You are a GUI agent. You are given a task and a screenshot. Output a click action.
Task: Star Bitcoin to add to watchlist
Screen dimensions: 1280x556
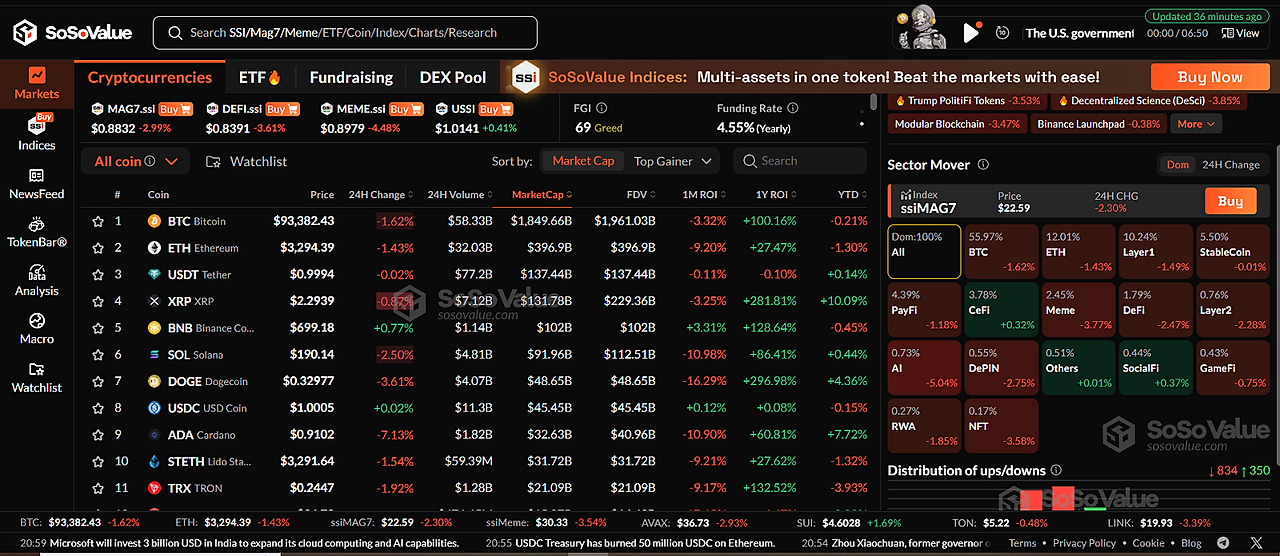[98, 221]
